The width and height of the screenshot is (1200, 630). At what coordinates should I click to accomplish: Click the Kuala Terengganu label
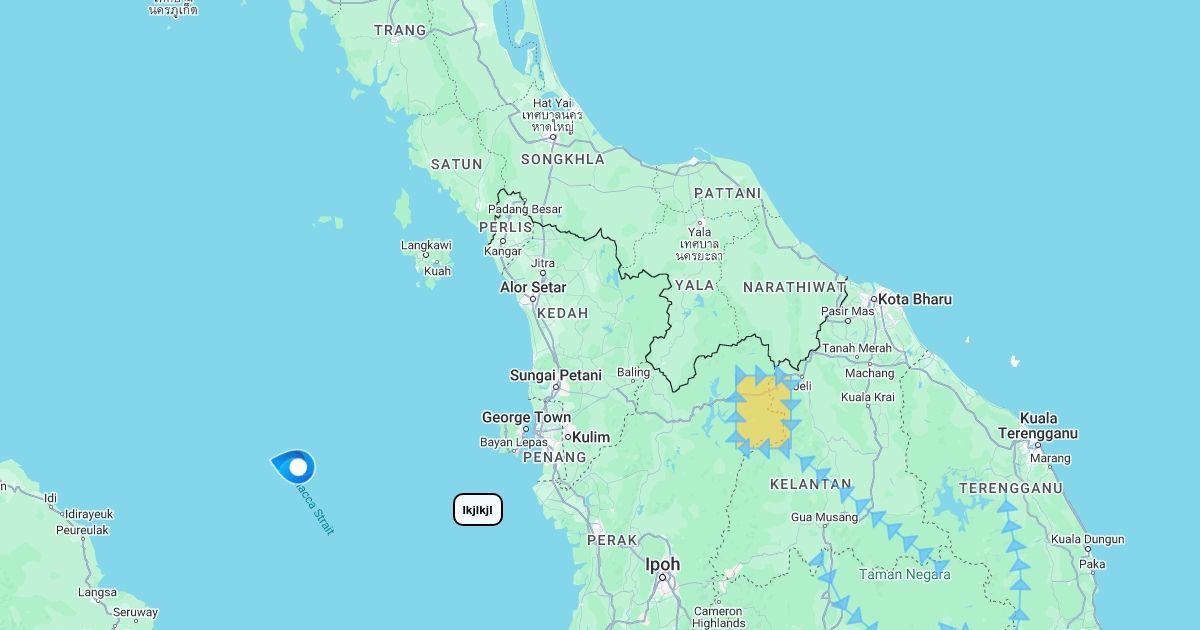pos(1038,426)
